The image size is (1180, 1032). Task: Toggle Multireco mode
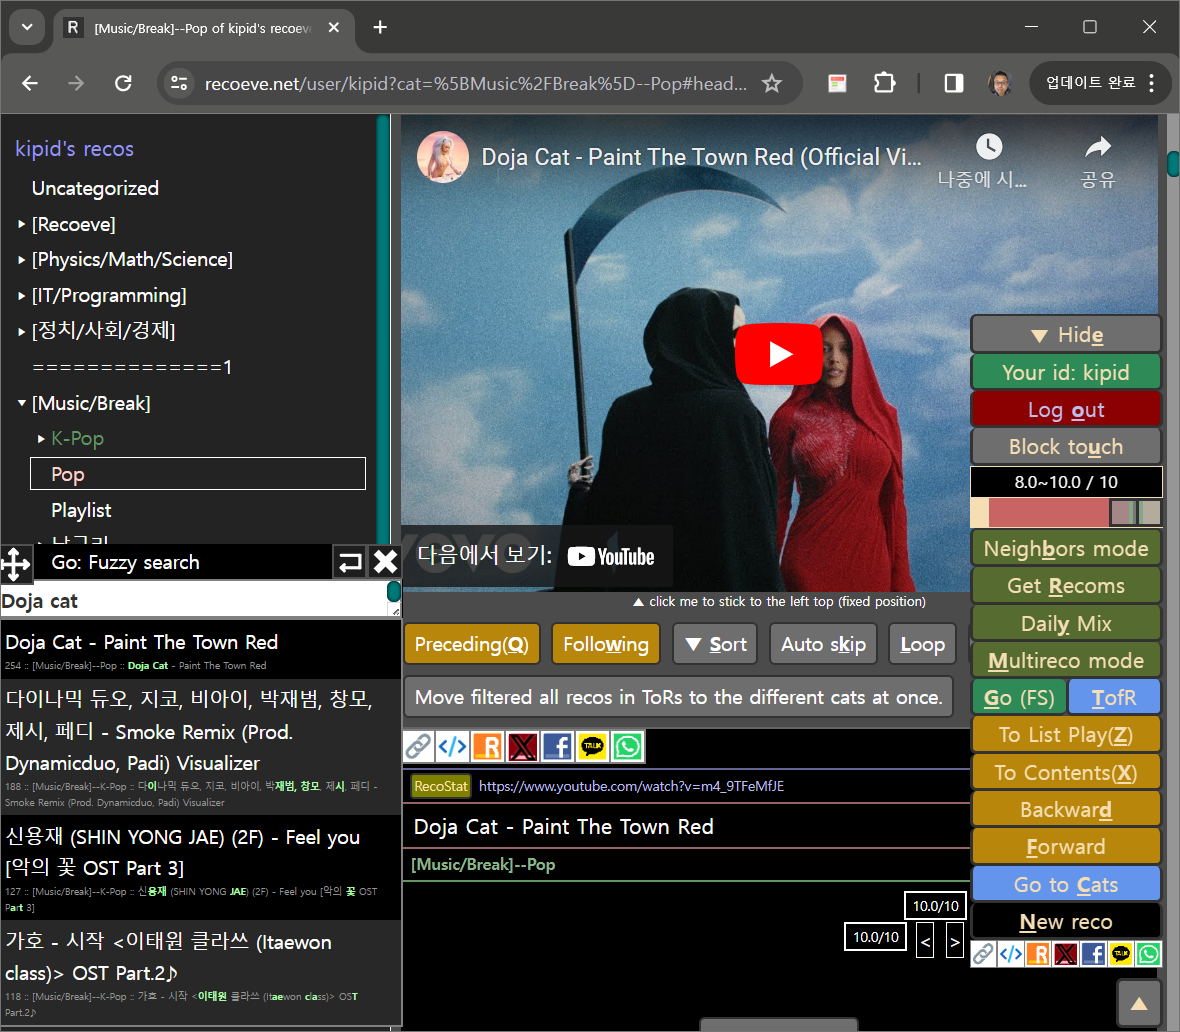1066,661
